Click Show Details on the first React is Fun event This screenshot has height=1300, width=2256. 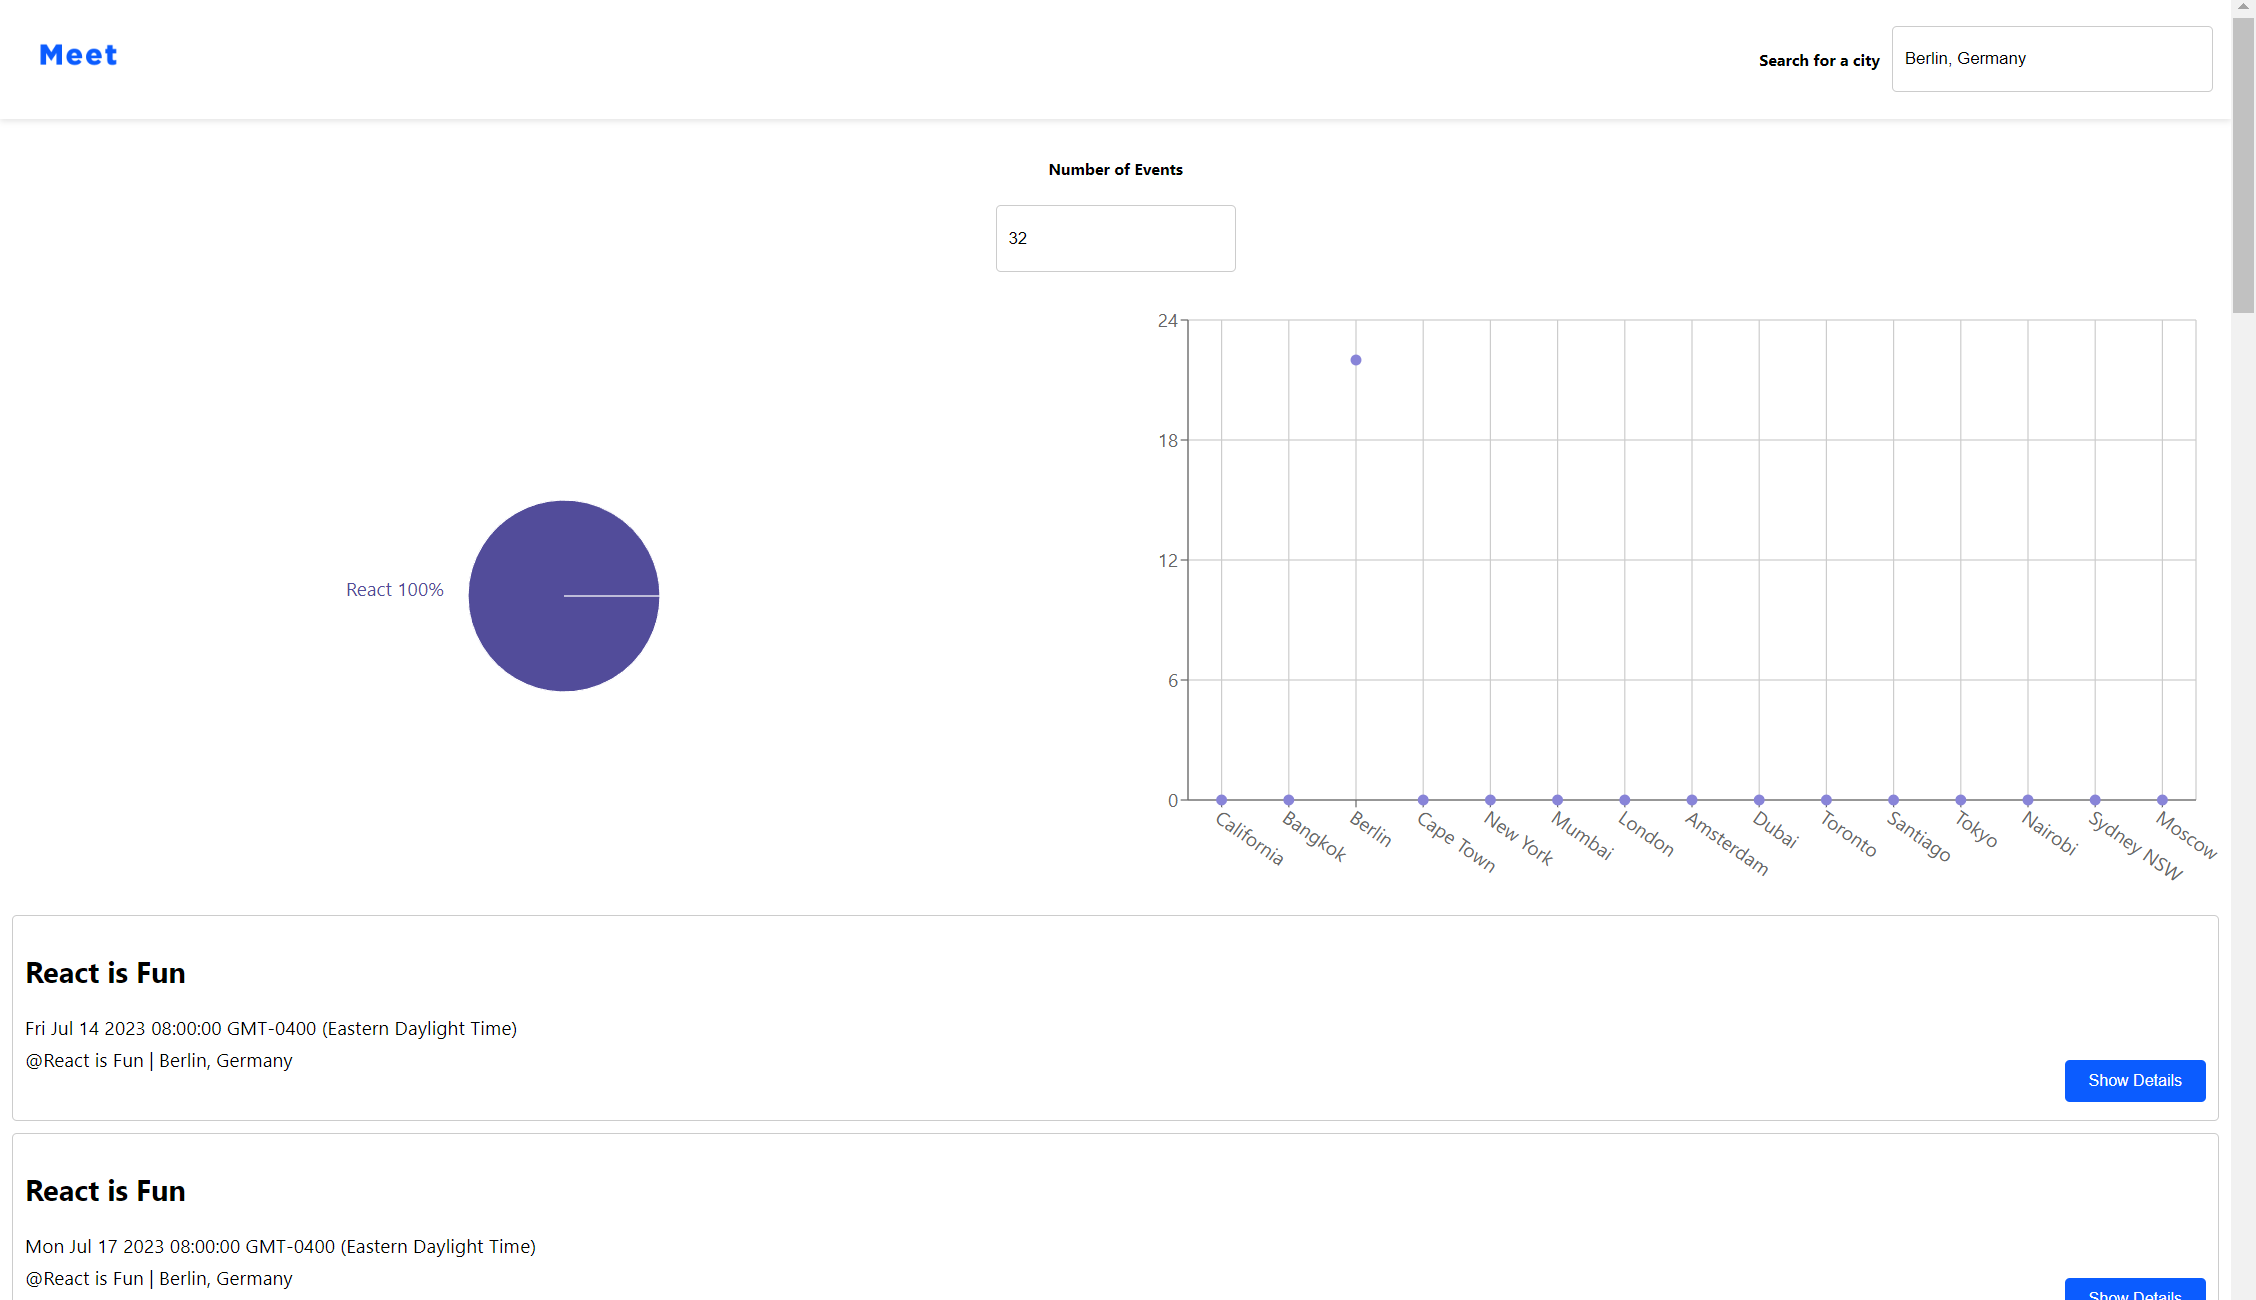pos(2135,1080)
